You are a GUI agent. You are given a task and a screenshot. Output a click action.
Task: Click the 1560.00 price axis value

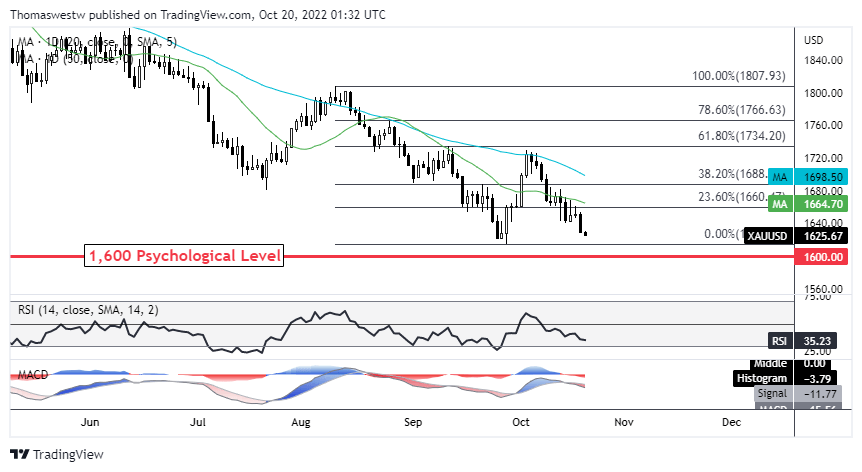click(x=823, y=289)
